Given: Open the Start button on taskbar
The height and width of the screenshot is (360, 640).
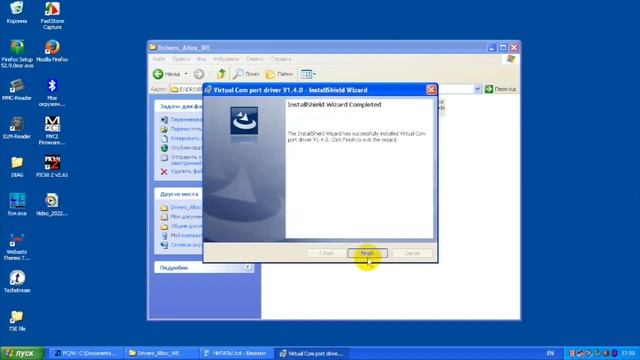Looking at the screenshot, I should coord(22,353).
